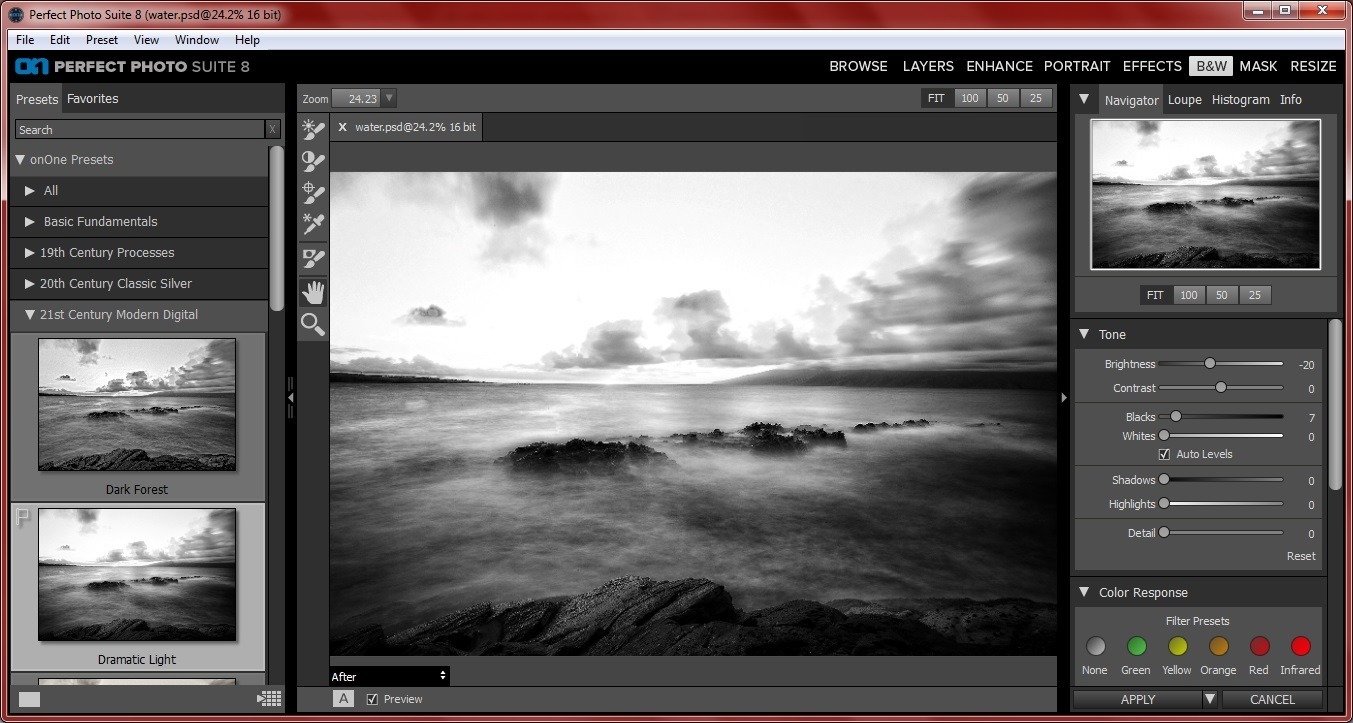The image size is (1353, 723).
Task: Choose the contrast brush icon below the top brush
Action: pyautogui.click(x=313, y=160)
